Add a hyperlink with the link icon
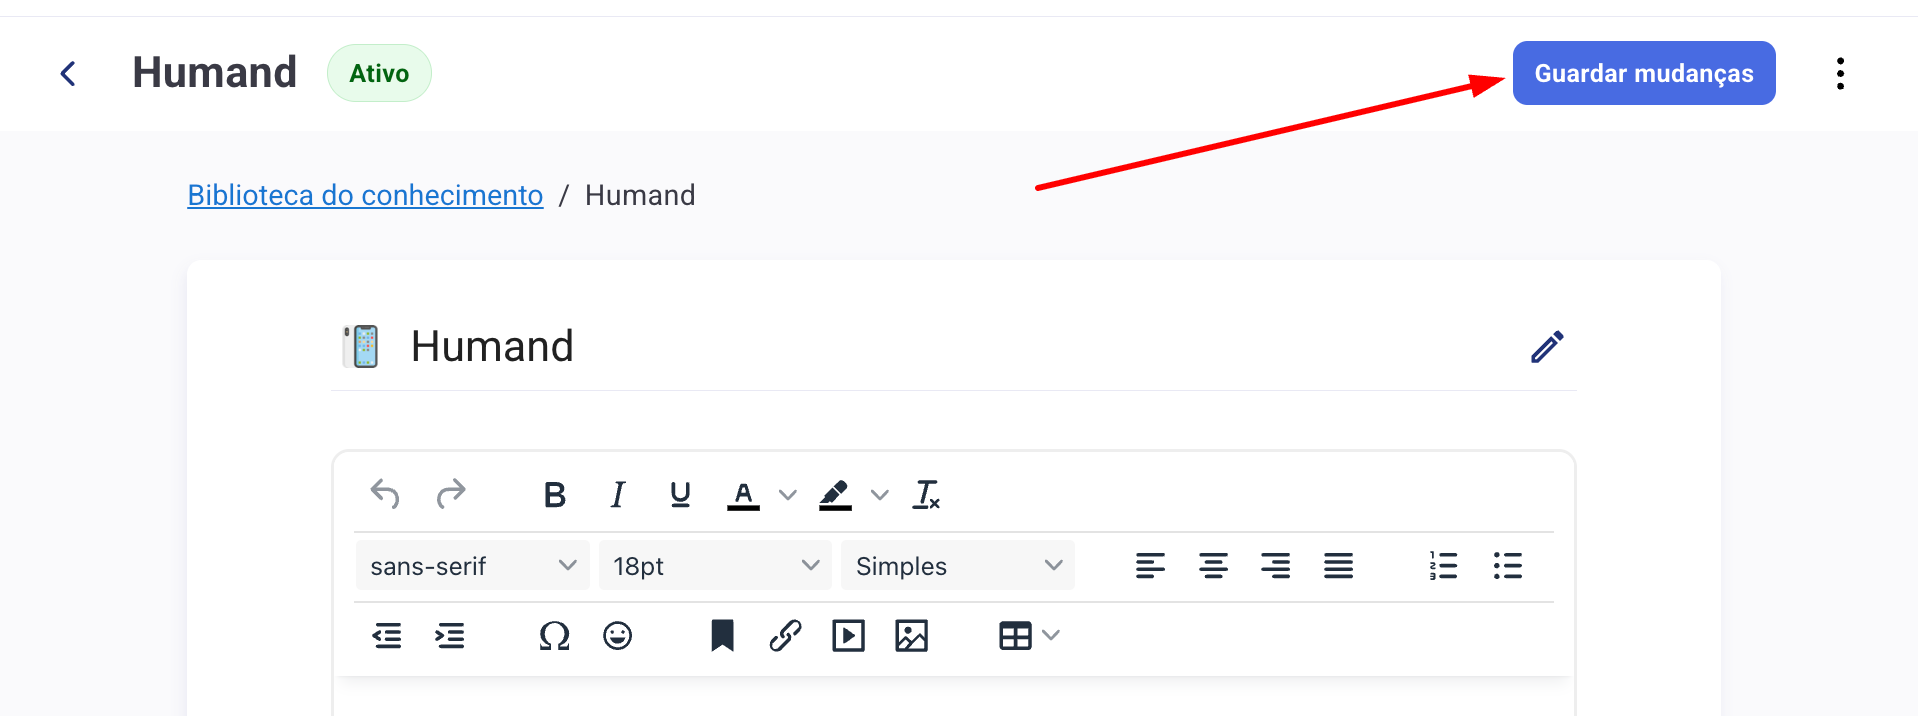The width and height of the screenshot is (1918, 716). click(x=785, y=636)
